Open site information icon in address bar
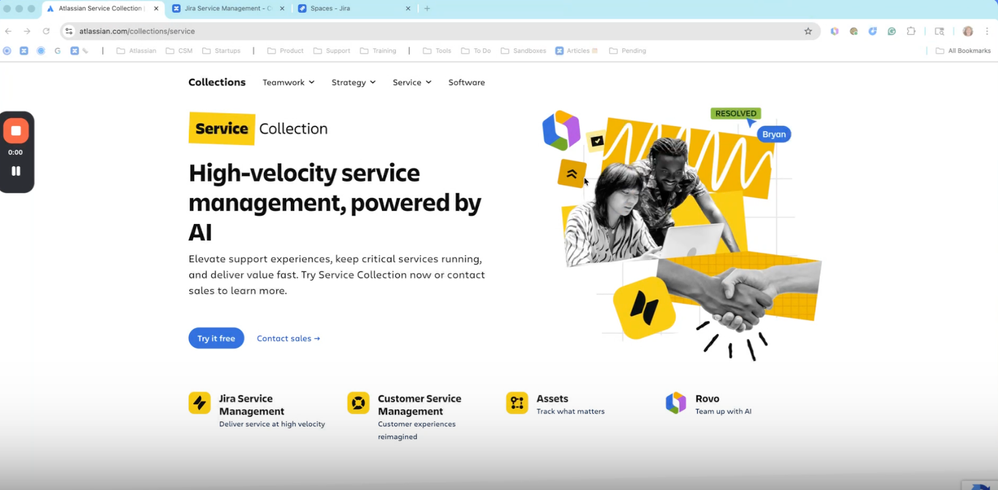This screenshot has height=490, width=998. [69, 31]
